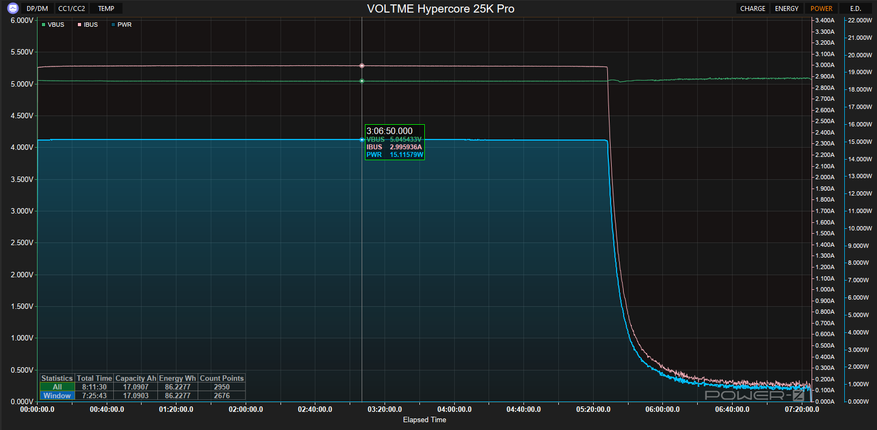The image size is (877, 430).
Task: Click the Statistics header cell
Action: coord(57,379)
